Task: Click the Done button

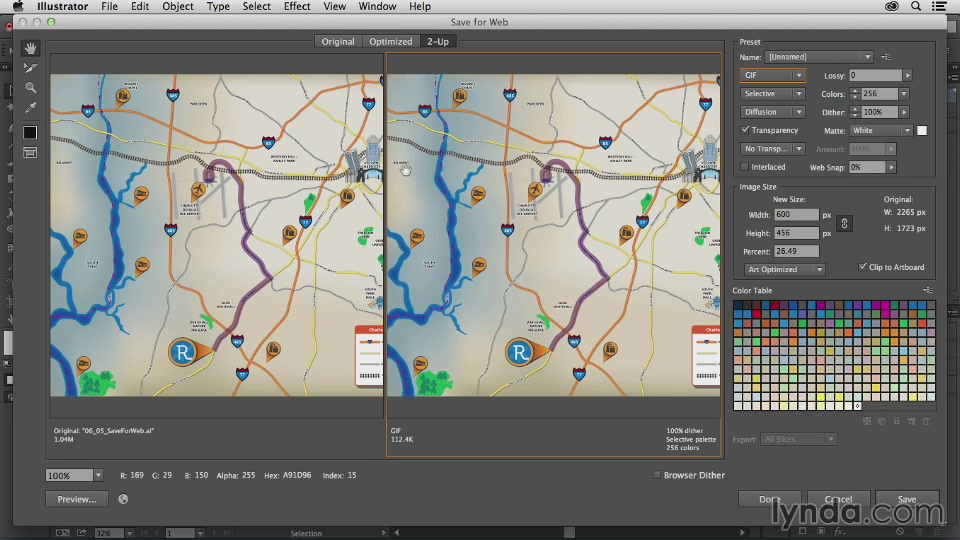Action: [770, 499]
